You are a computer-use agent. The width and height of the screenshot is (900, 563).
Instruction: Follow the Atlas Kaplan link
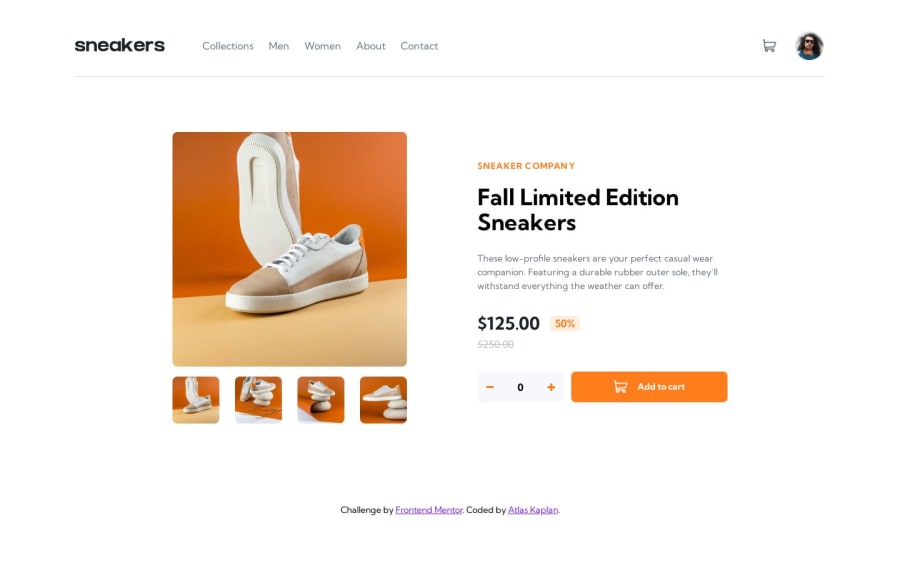pos(533,510)
